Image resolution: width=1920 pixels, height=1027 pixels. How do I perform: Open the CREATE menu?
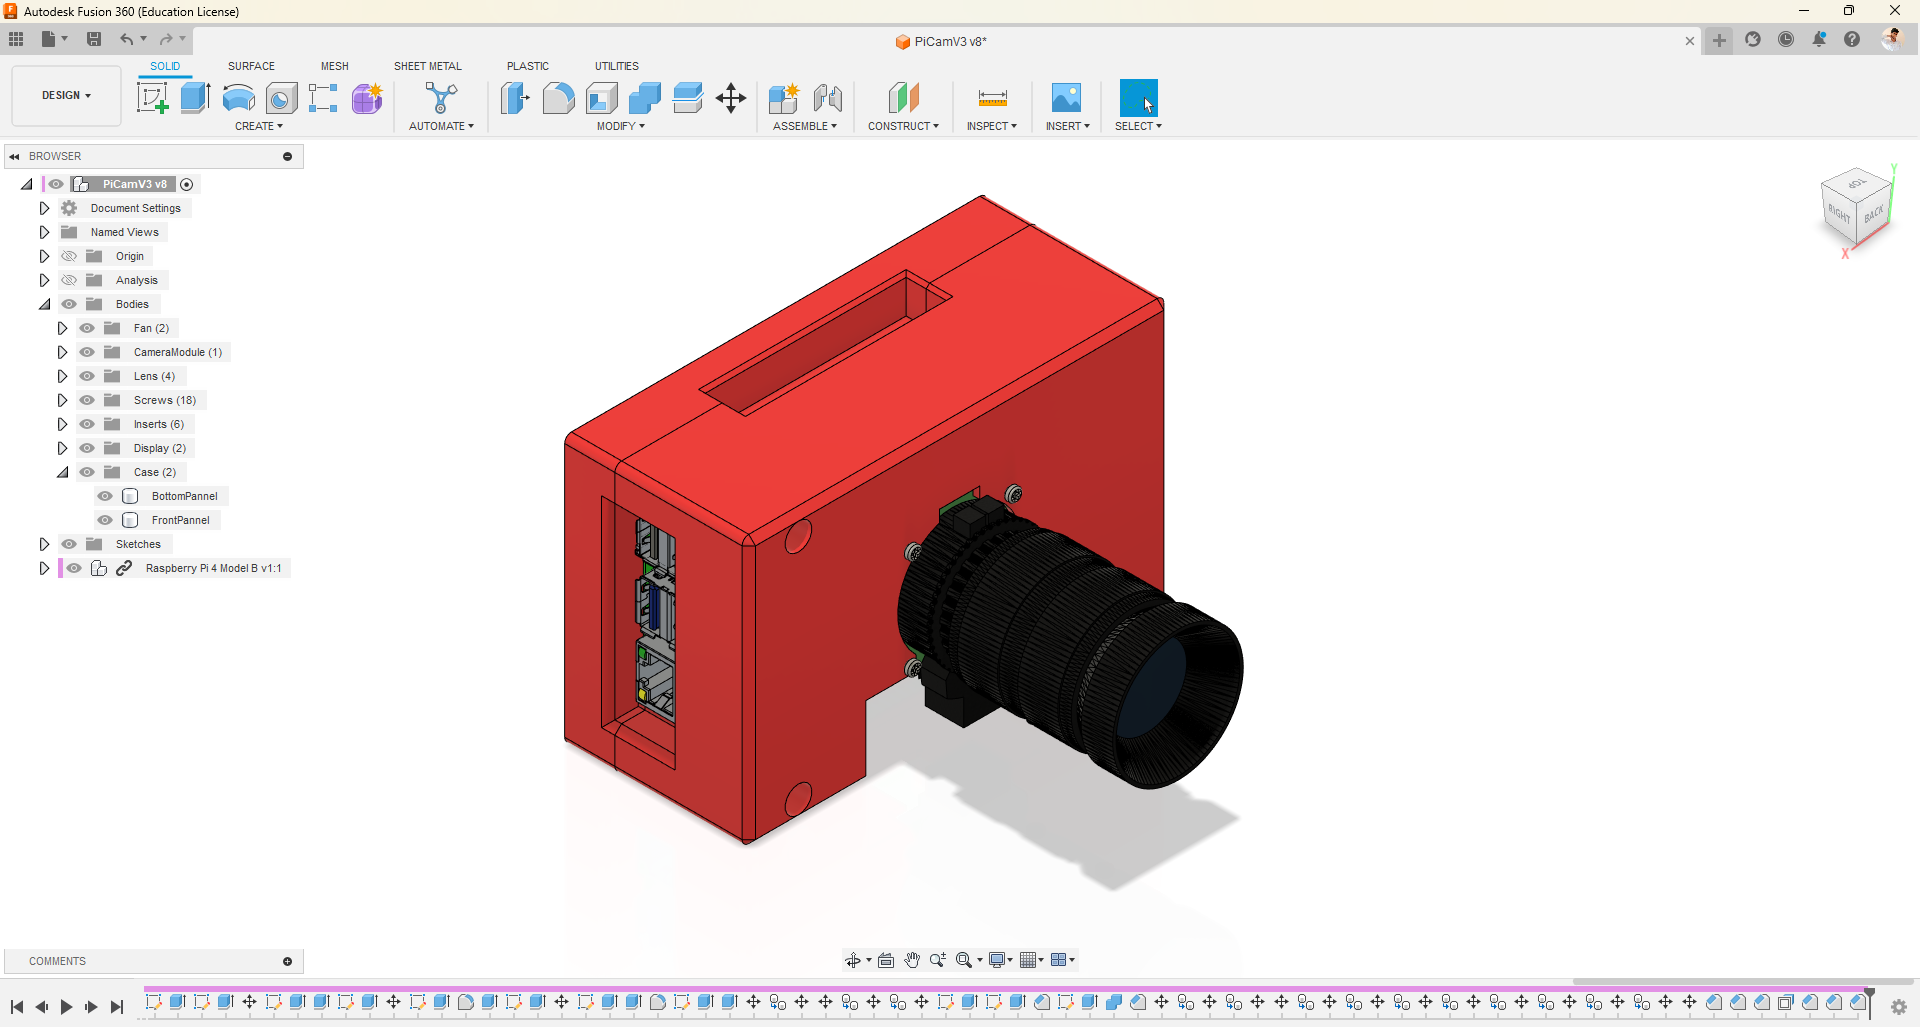259,126
